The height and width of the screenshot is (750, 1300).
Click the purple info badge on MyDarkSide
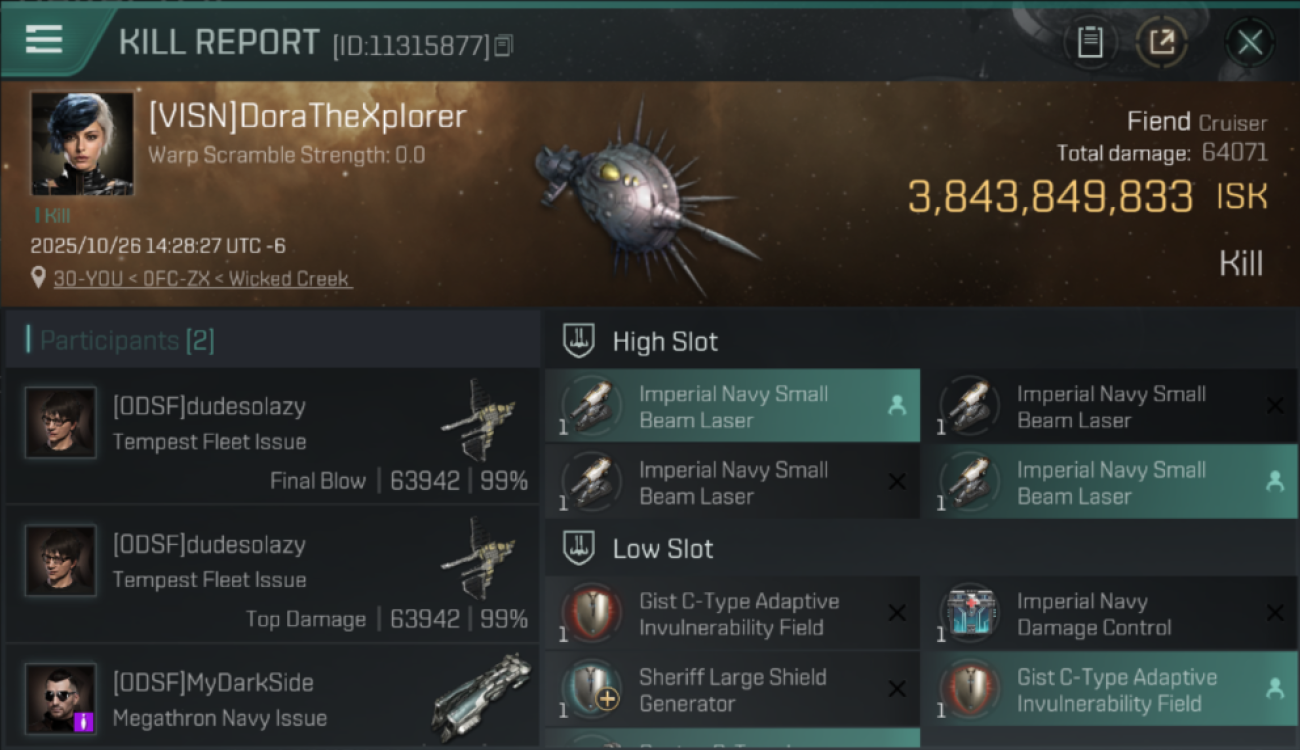click(x=84, y=720)
